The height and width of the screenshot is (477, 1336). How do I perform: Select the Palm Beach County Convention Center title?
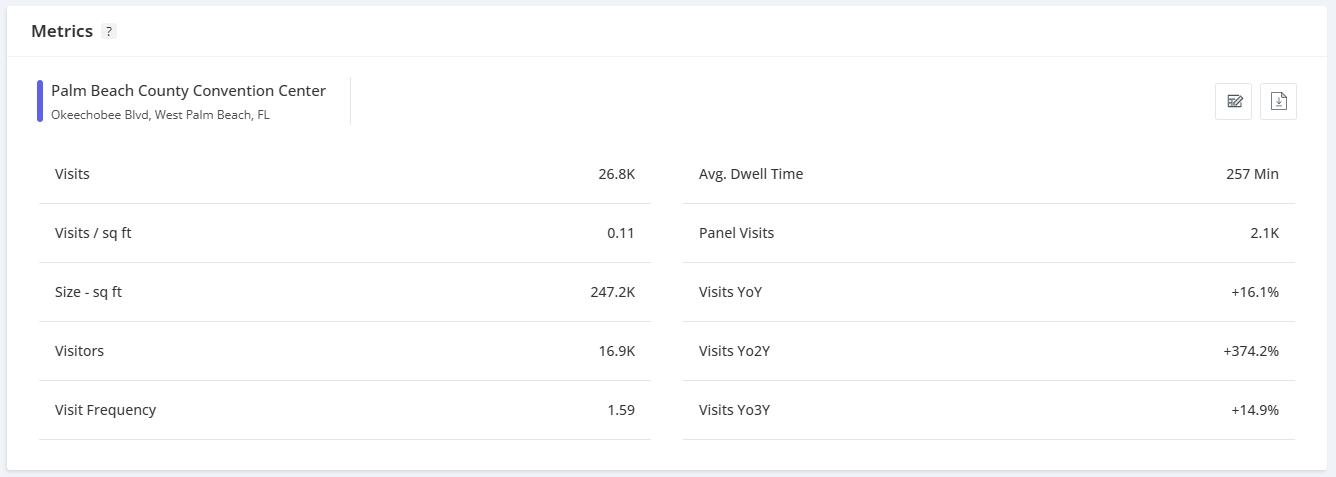(x=188, y=91)
